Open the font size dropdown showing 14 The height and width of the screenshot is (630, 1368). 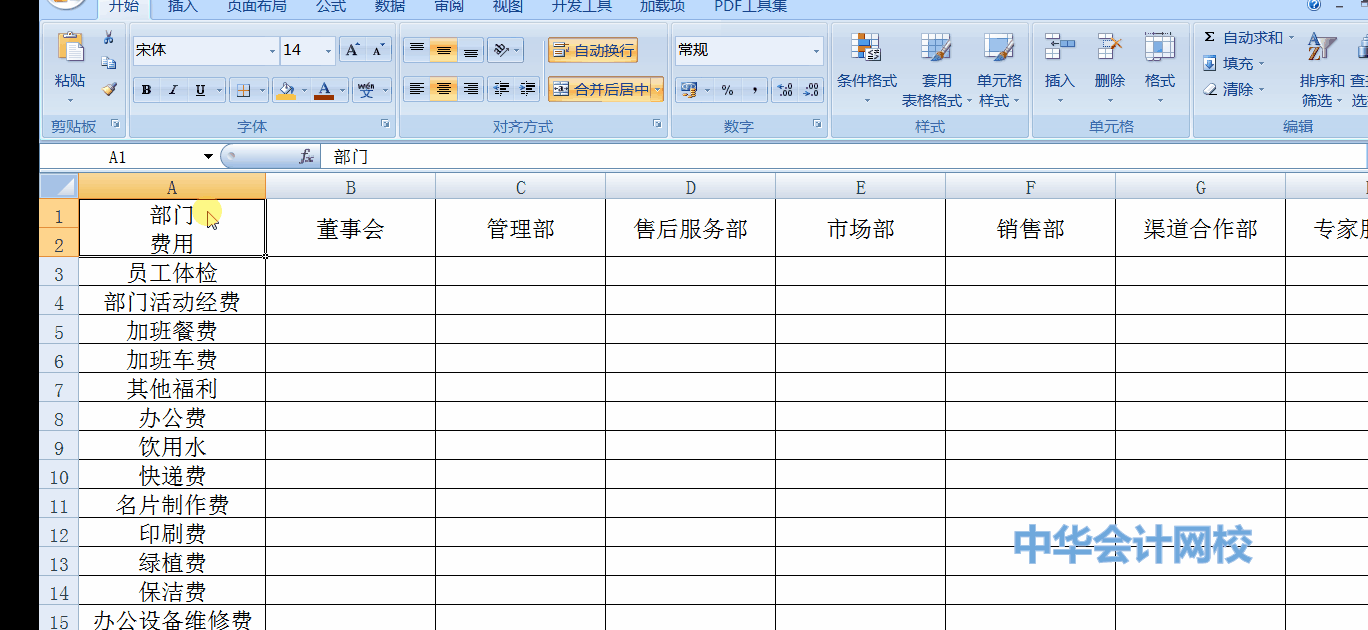tap(328, 51)
